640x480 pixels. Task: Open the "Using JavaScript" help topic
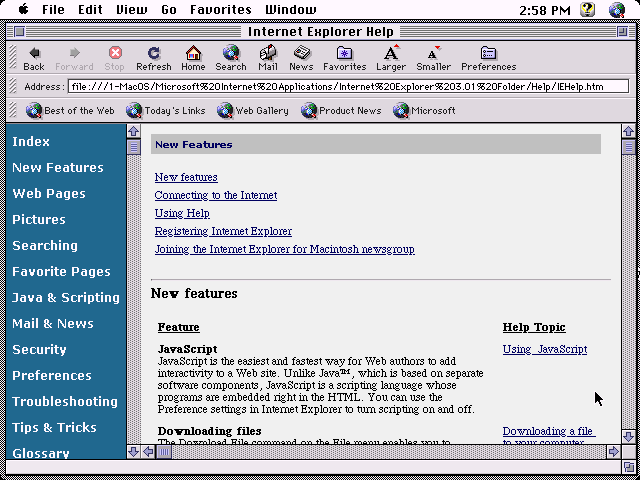click(545, 349)
